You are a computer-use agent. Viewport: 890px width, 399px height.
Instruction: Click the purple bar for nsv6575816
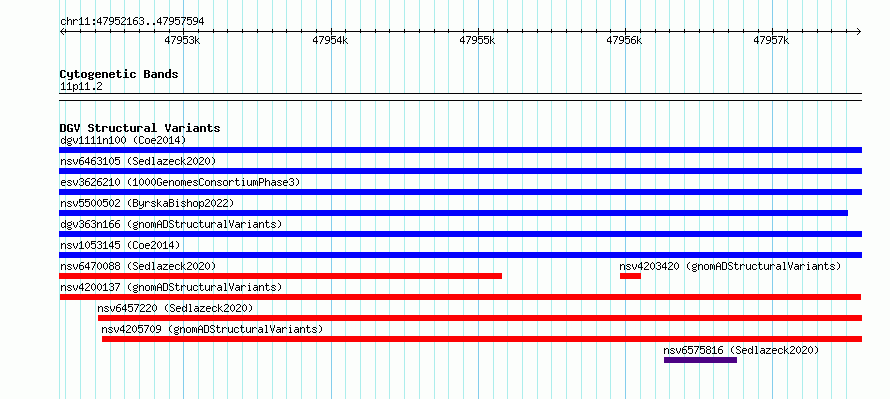pyautogui.click(x=700, y=360)
